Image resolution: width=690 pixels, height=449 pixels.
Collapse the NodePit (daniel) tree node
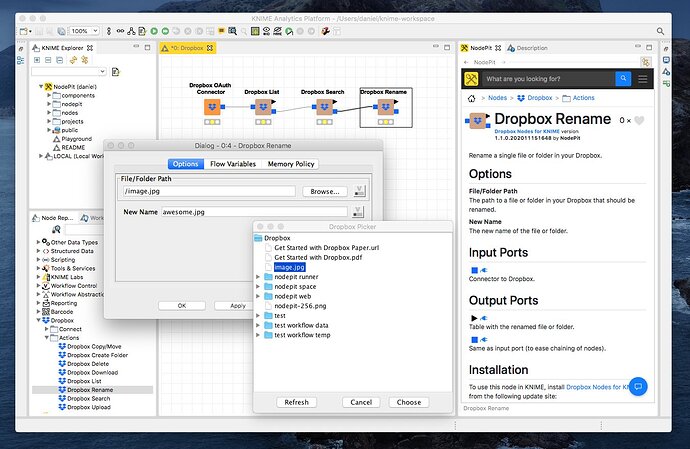click(x=41, y=87)
